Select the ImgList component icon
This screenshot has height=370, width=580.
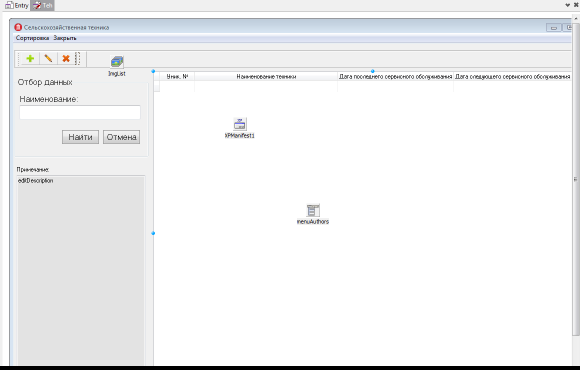click(x=117, y=61)
